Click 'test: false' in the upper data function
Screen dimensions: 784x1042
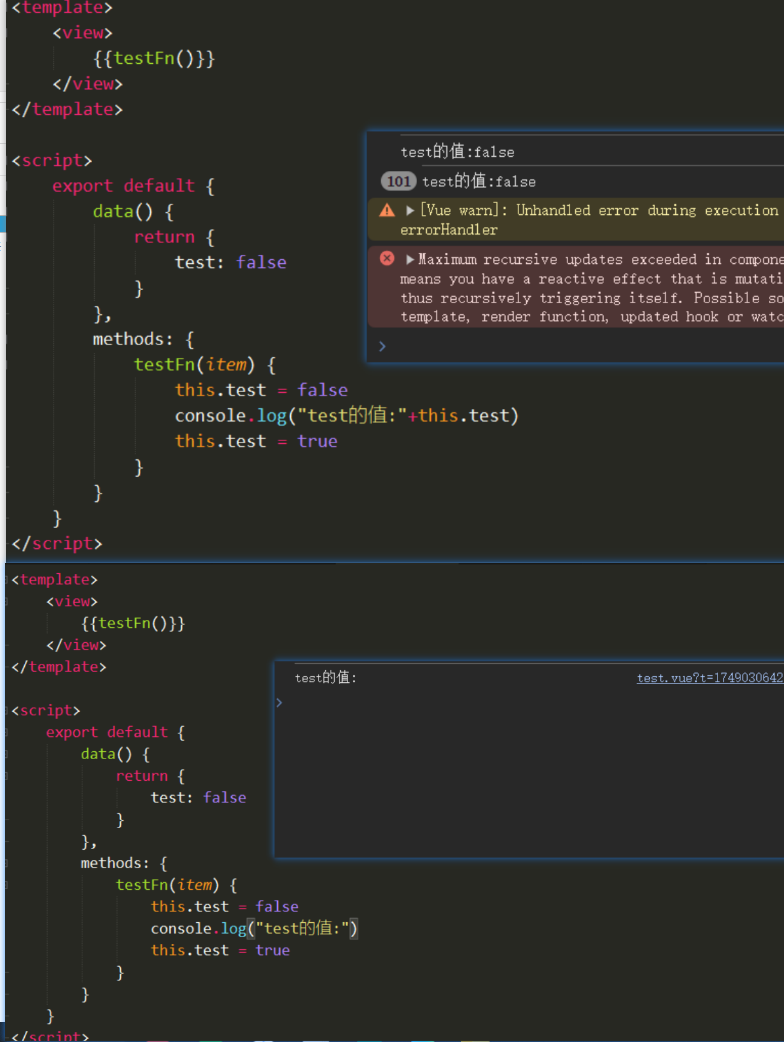click(231, 262)
